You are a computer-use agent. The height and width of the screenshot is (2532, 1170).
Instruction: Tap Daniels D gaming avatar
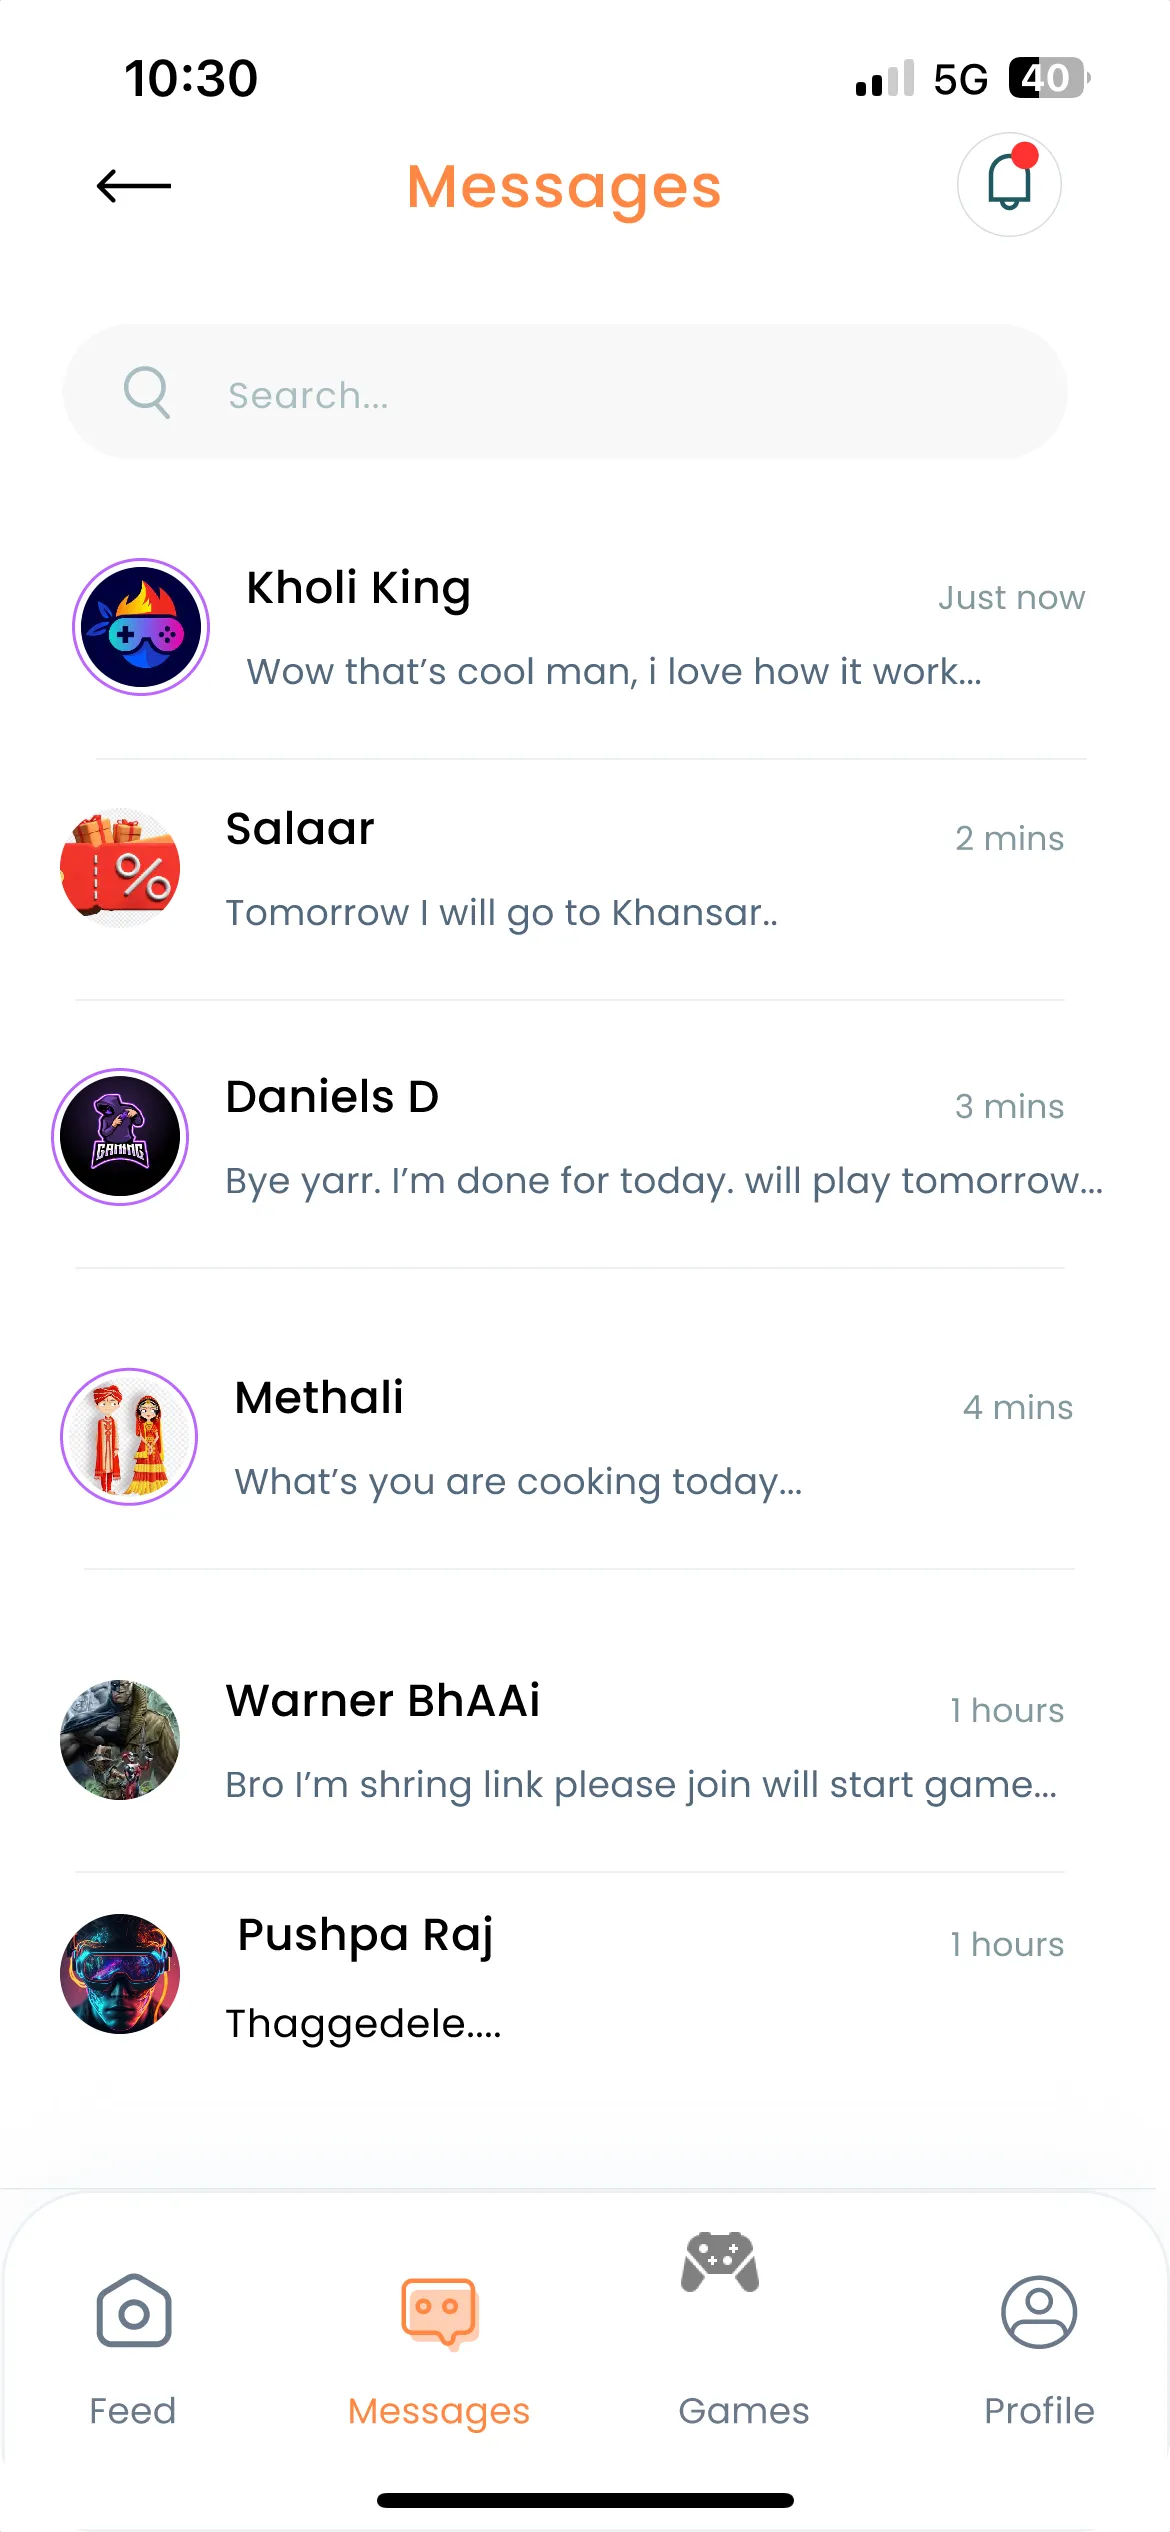pos(120,1137)
